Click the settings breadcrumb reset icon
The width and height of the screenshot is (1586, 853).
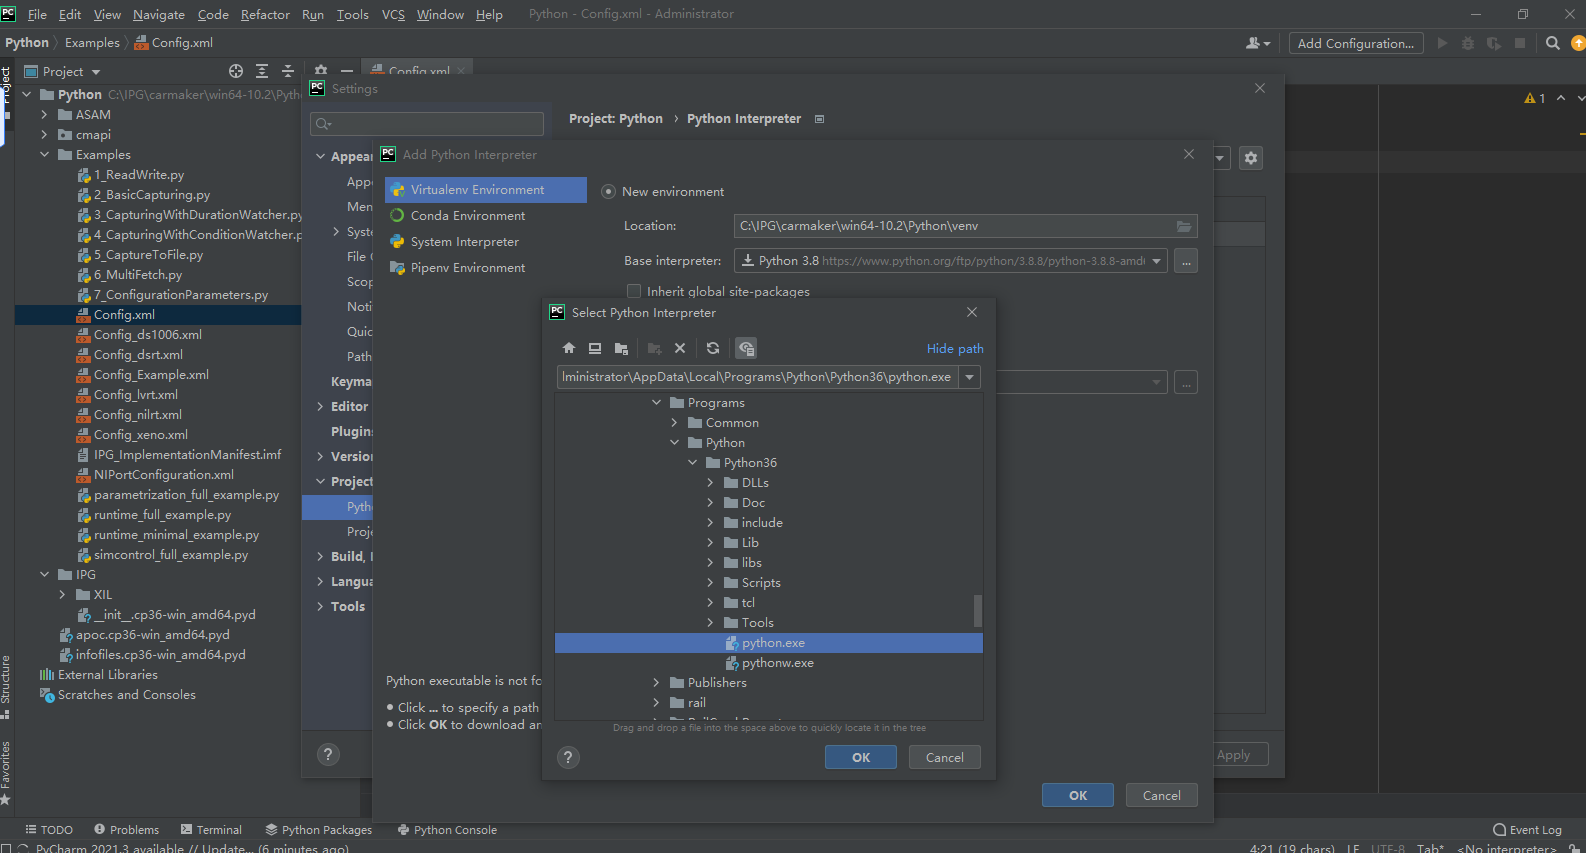tap(820, 119)
